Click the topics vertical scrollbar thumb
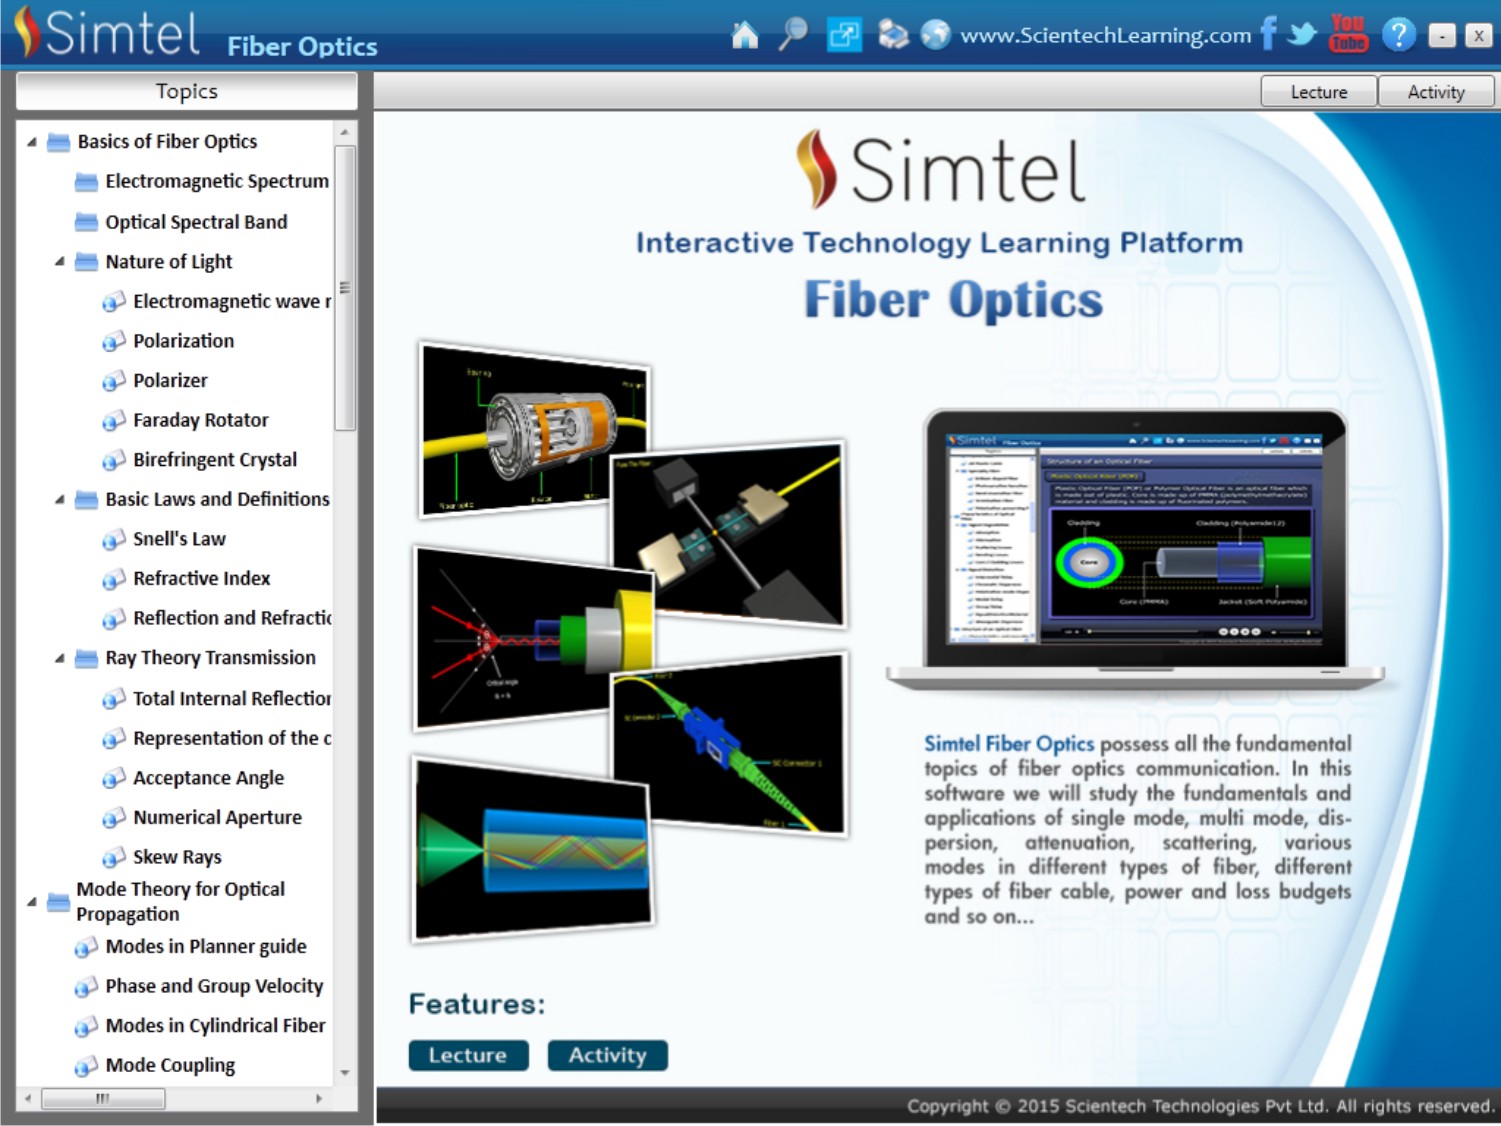The image size is (1501, 1126). [x=345, y=288]
